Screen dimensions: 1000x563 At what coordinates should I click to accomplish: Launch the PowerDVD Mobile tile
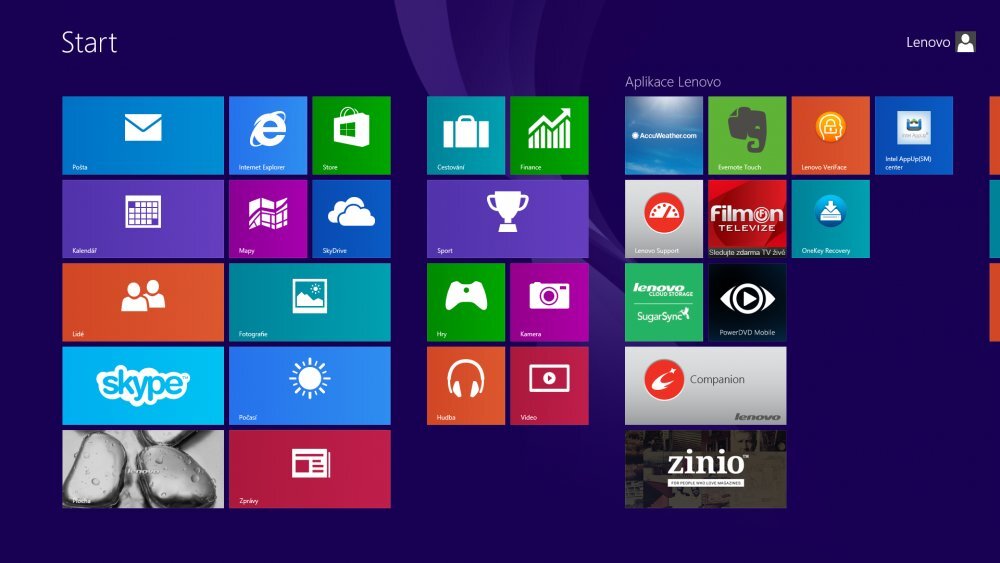(747, 302)
